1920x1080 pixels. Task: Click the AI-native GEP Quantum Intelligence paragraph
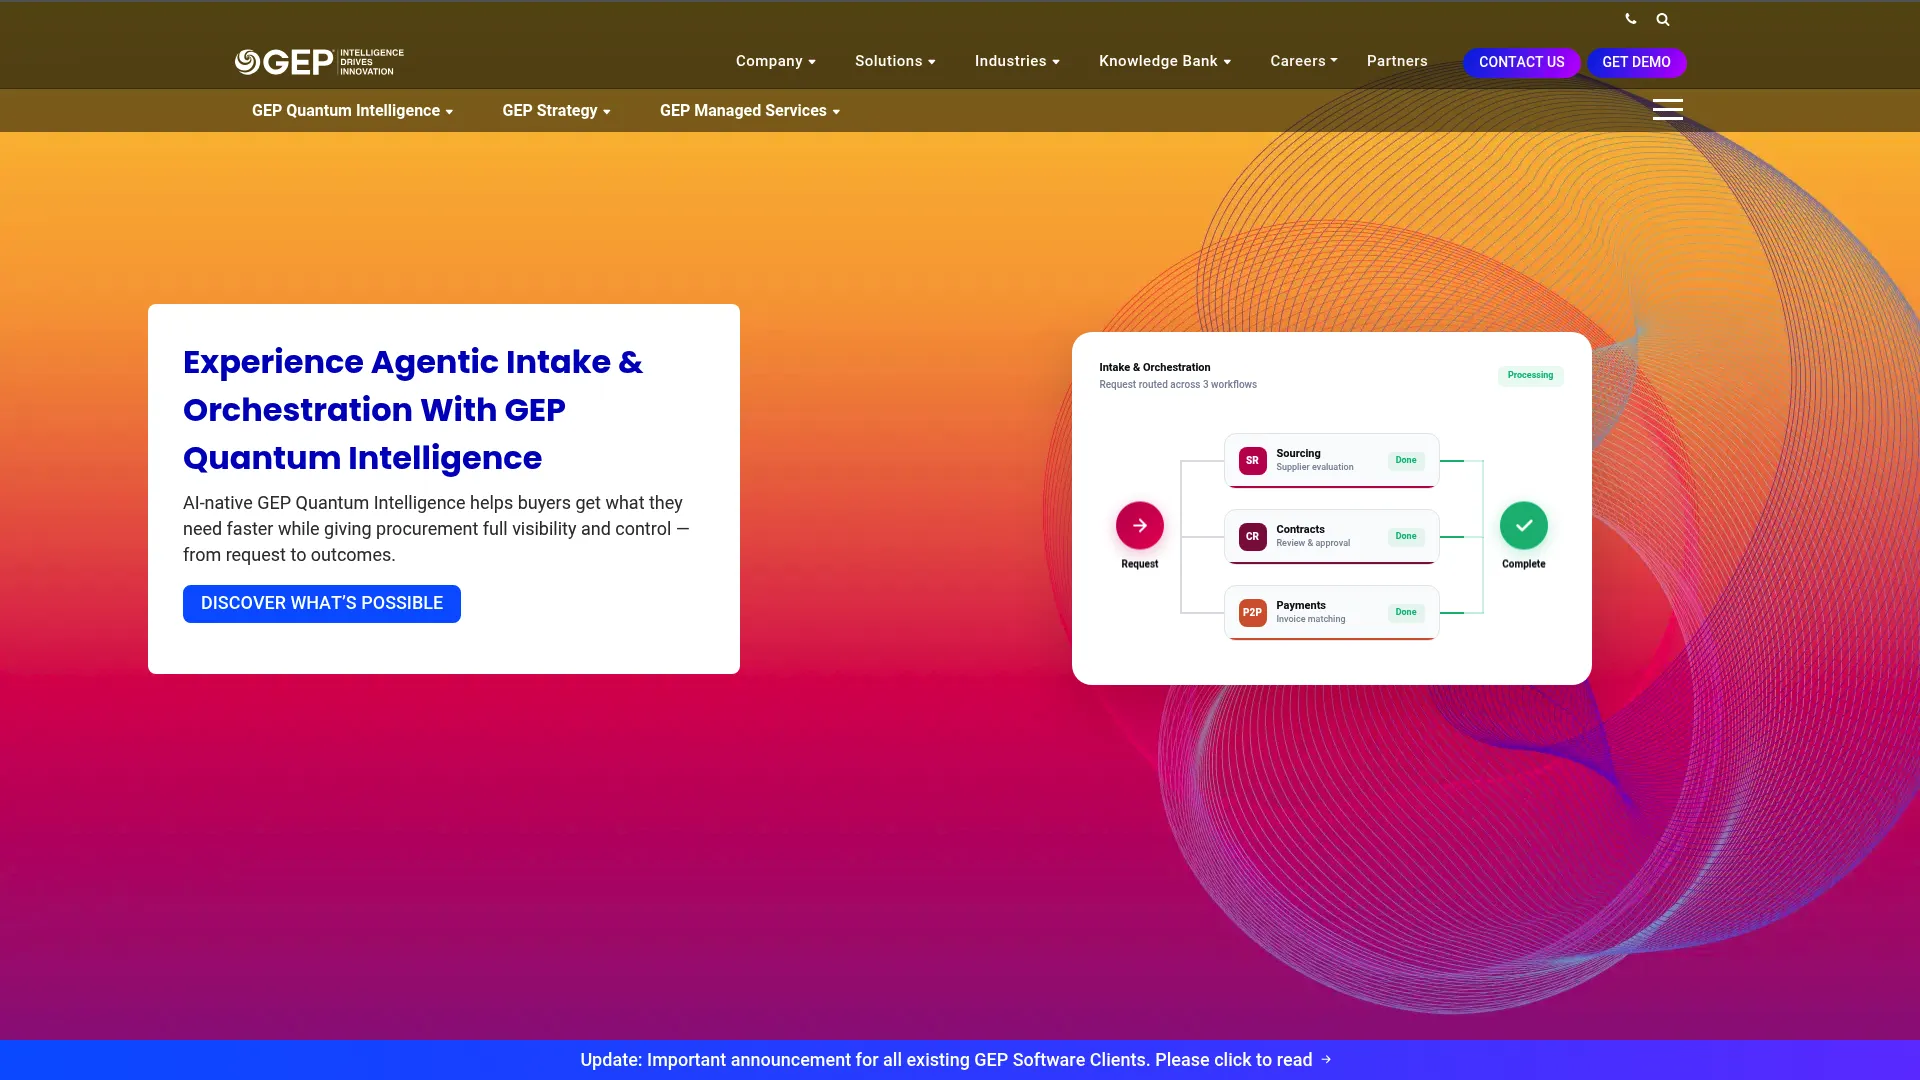[x=436, y=529]
